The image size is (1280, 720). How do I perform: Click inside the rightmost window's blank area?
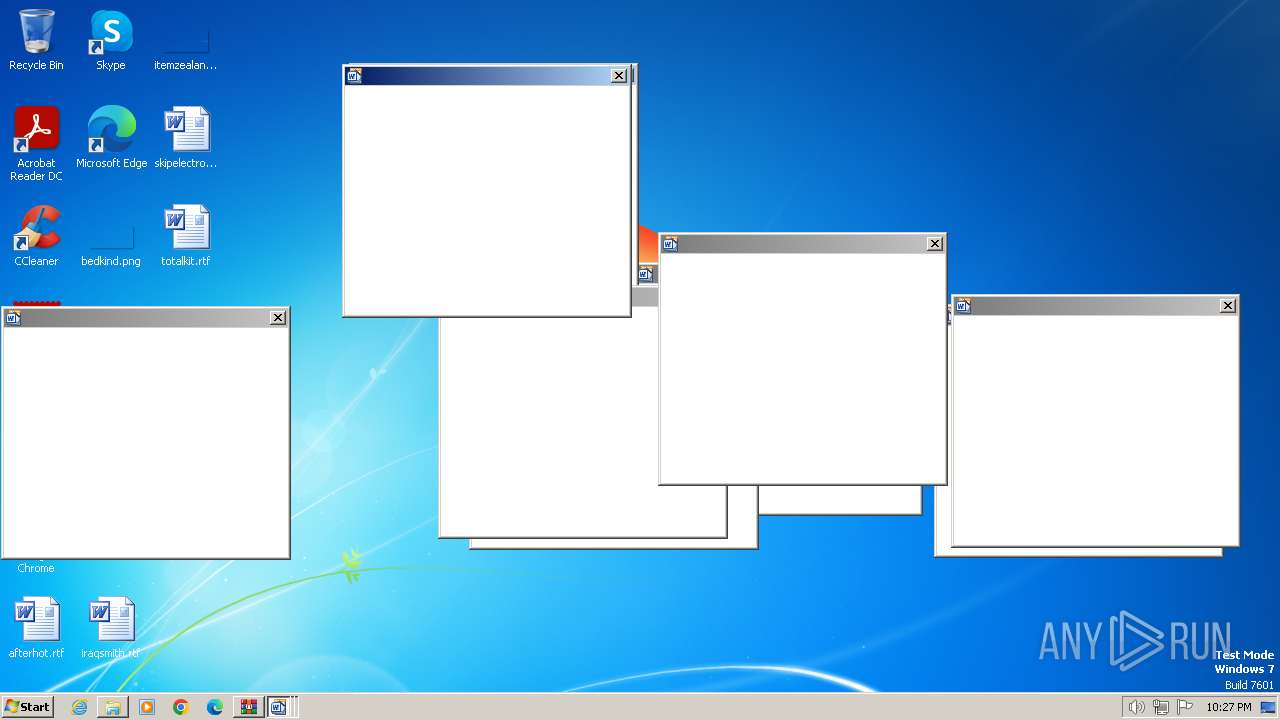tap(1095, 429)
